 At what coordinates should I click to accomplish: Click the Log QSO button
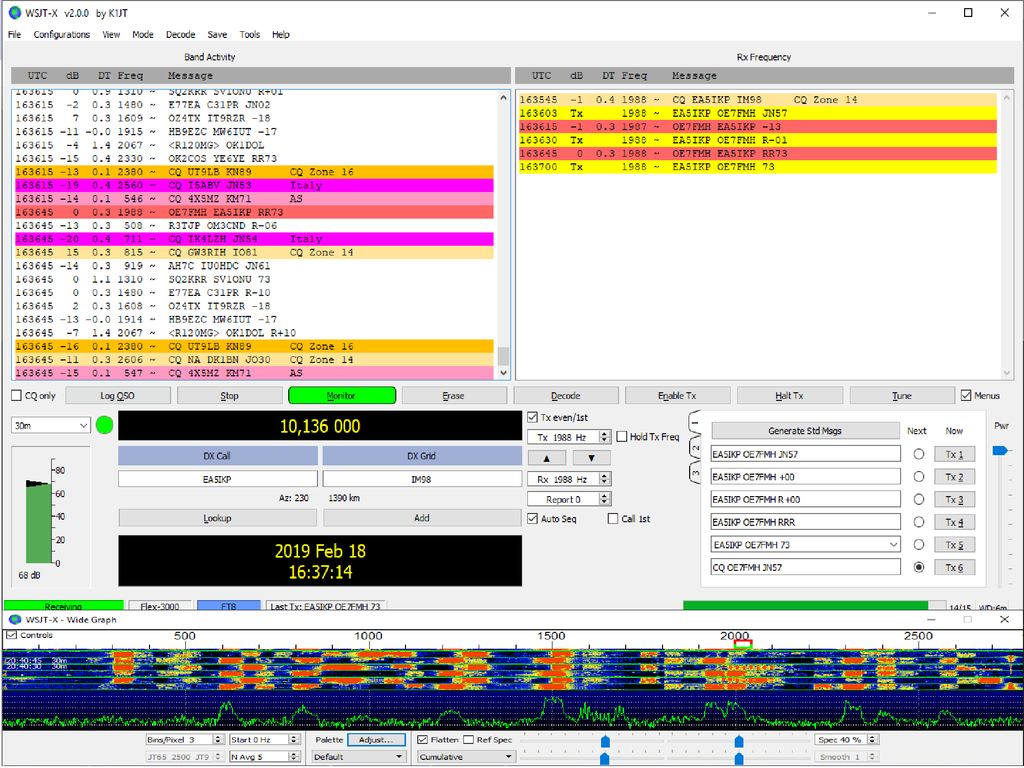tap(118, 396)
